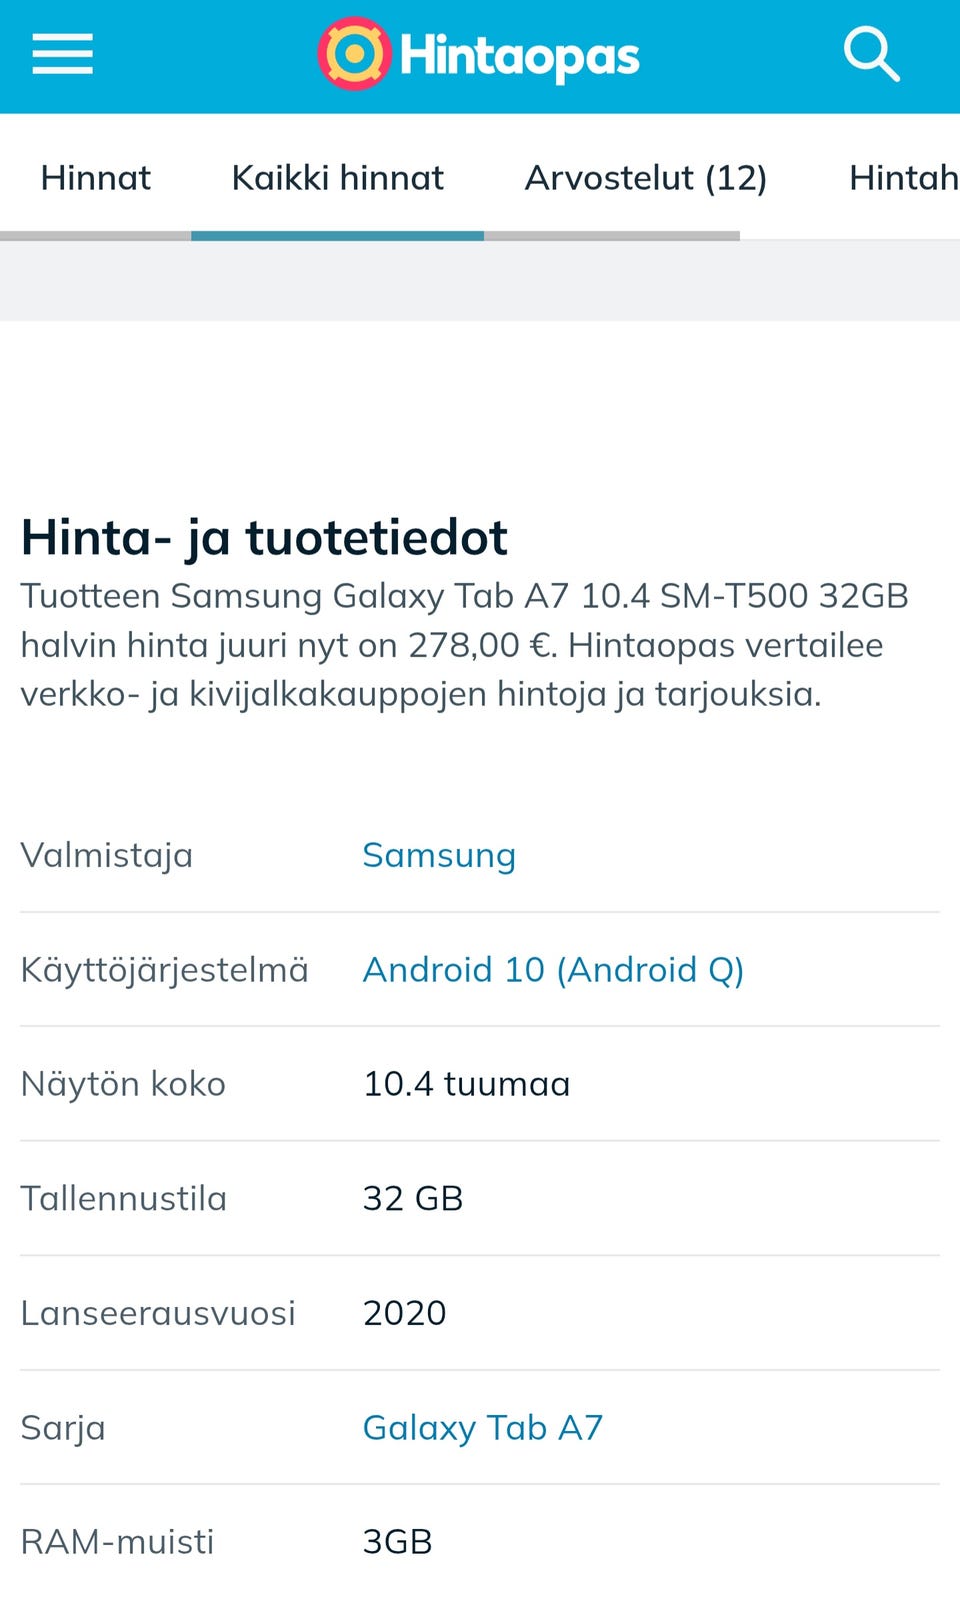Tap the 32 GB storage value

(x=413, y=1198)
